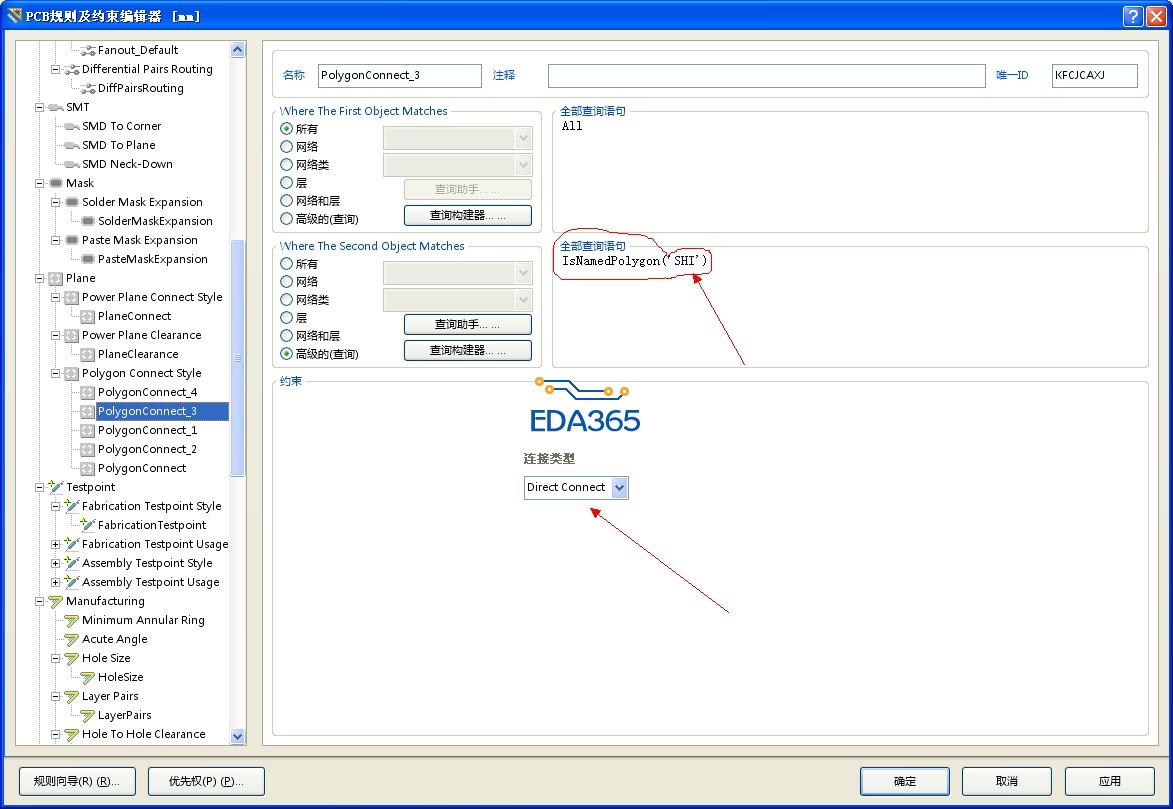Collapse the Plane category node
1173x809 pixels.
pyautogui.click(x=40, y=278)
